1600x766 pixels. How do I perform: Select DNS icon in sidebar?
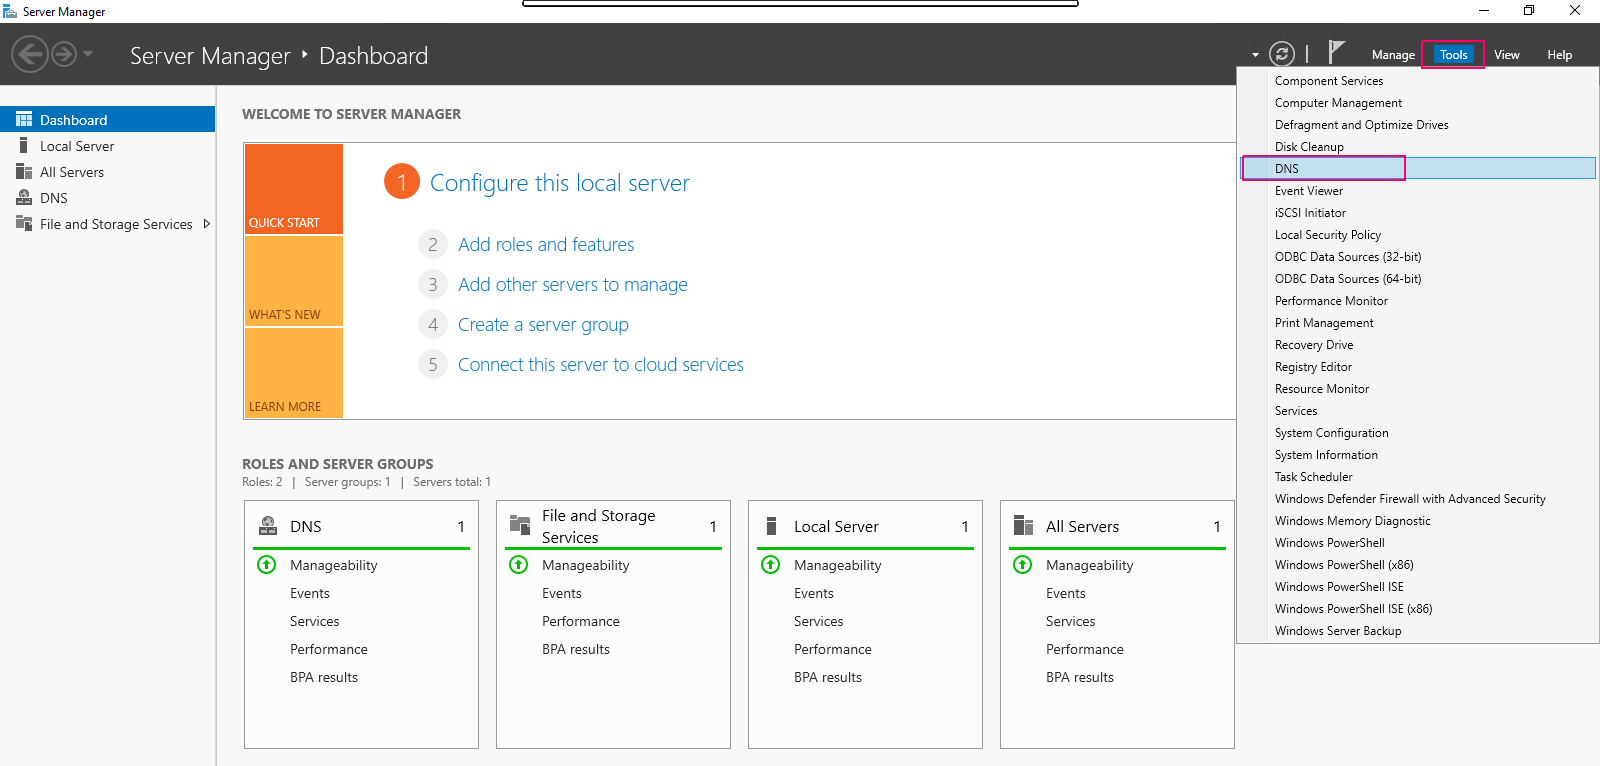(x=24, y=197)
